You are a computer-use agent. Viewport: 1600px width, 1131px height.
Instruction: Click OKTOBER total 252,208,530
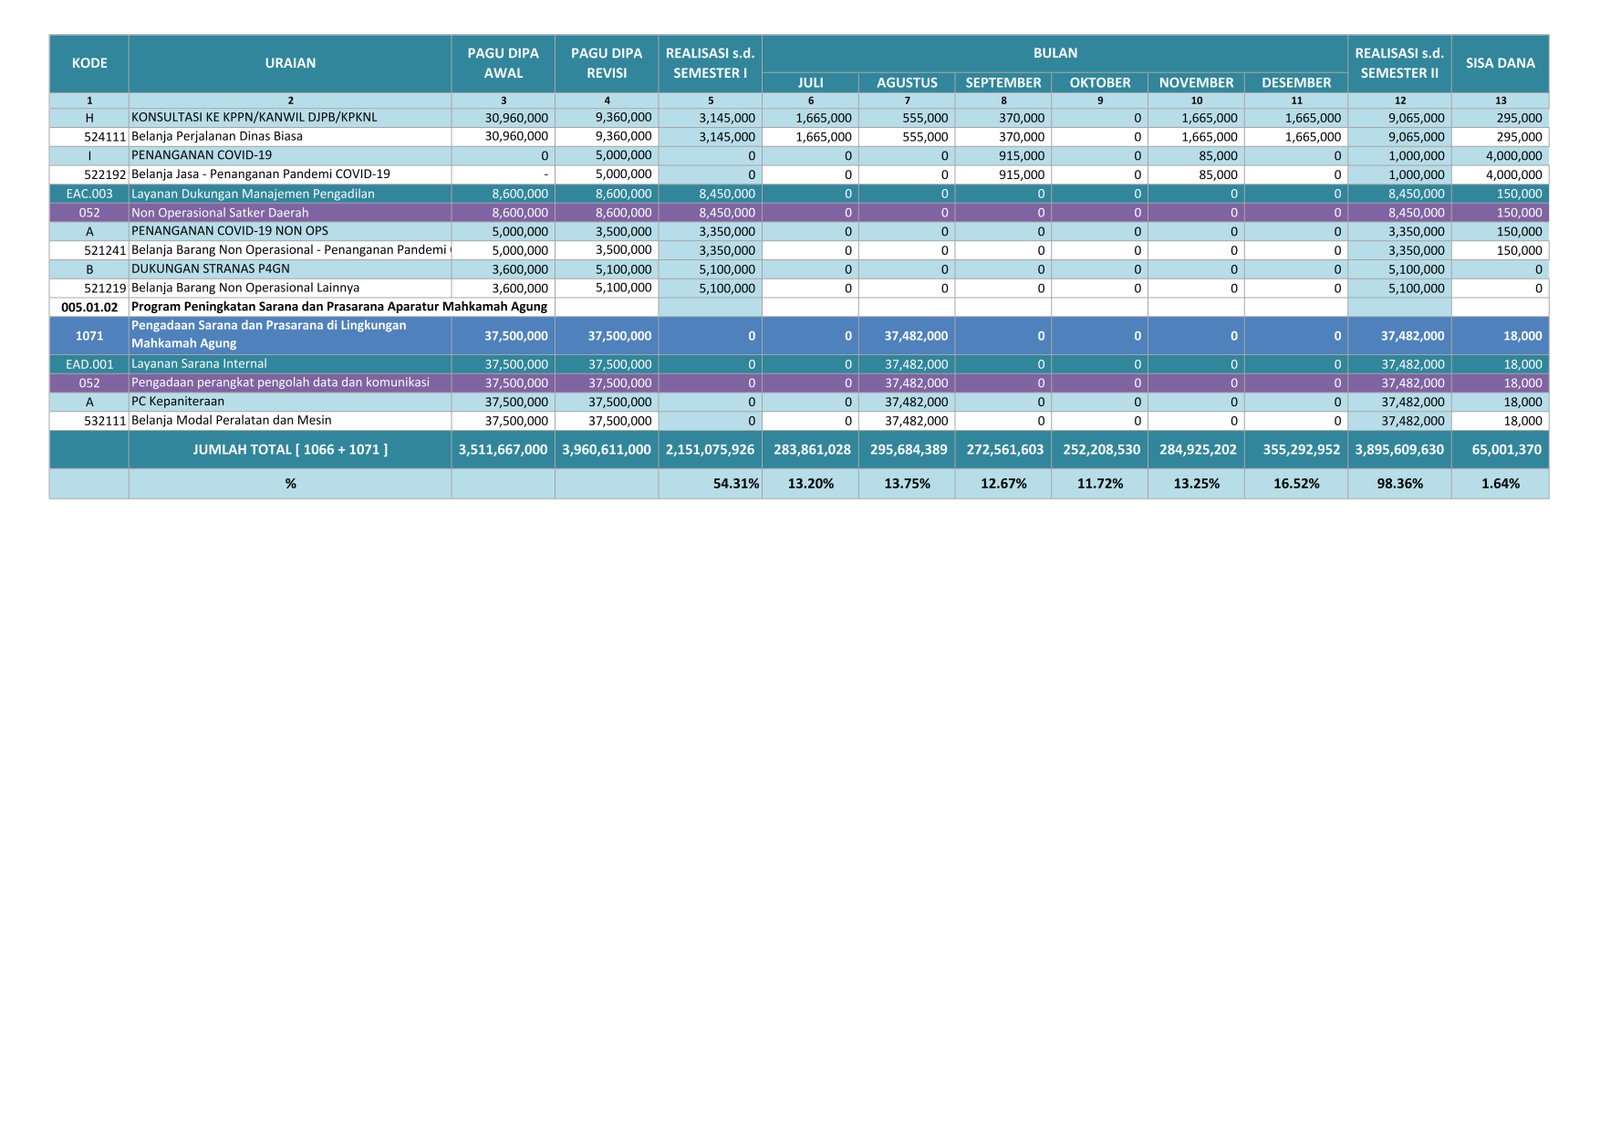point(1100,450)
